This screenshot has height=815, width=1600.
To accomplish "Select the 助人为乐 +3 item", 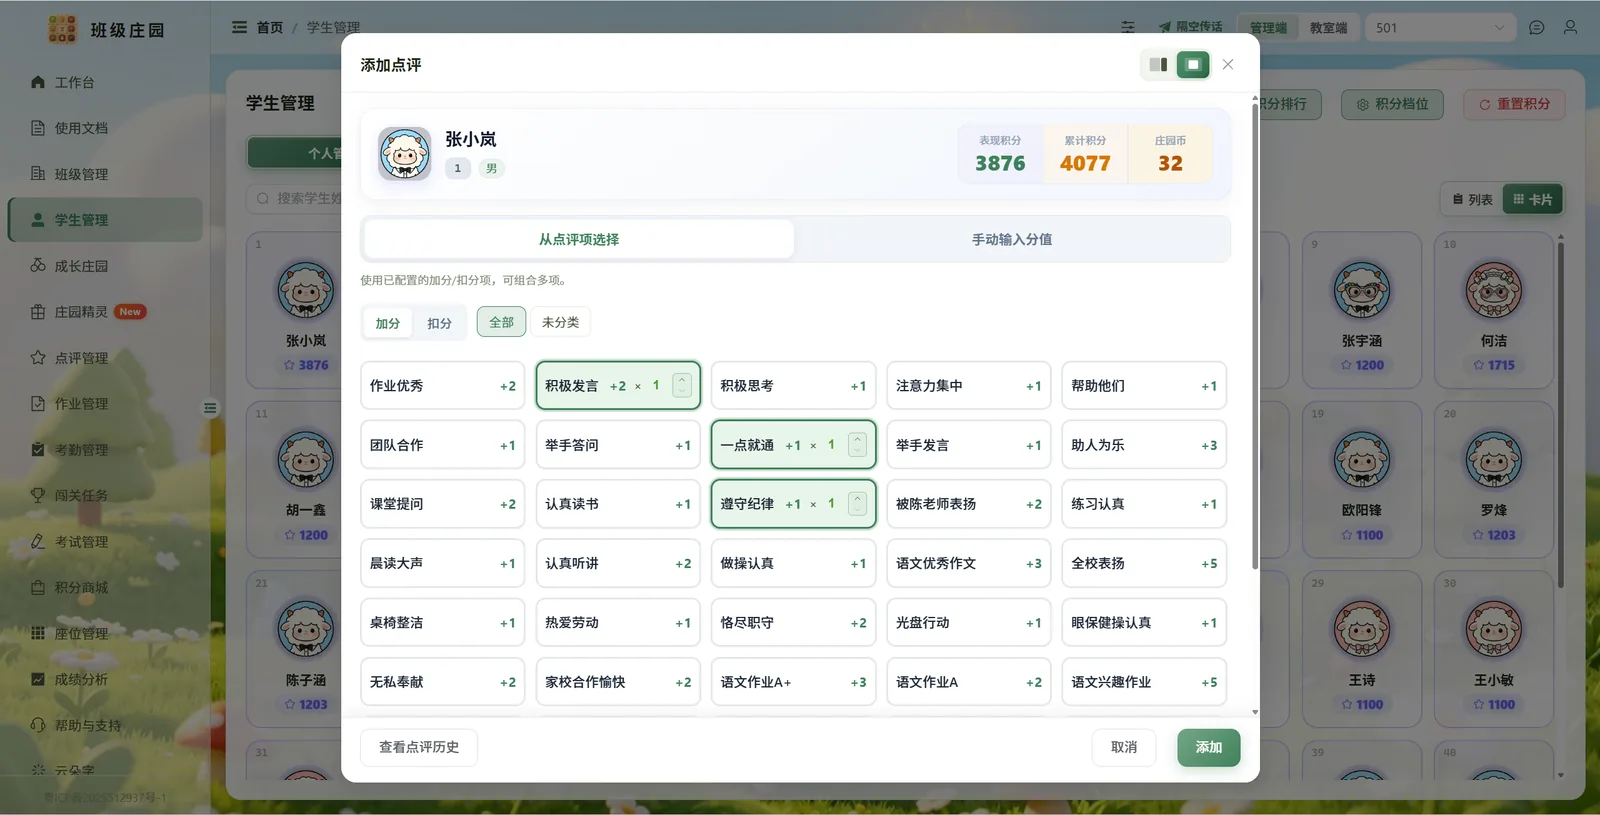I will point(1144,445).
